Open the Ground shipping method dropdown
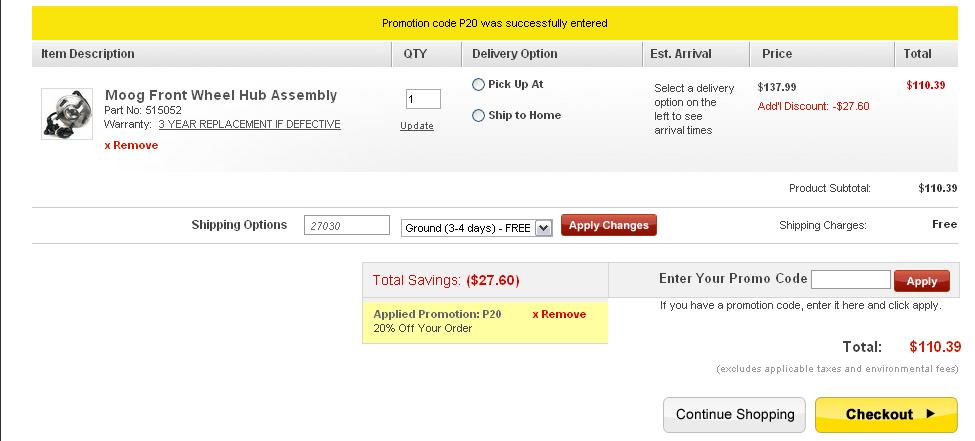Viewport: 975px width, 441px height. pos(476,228)
